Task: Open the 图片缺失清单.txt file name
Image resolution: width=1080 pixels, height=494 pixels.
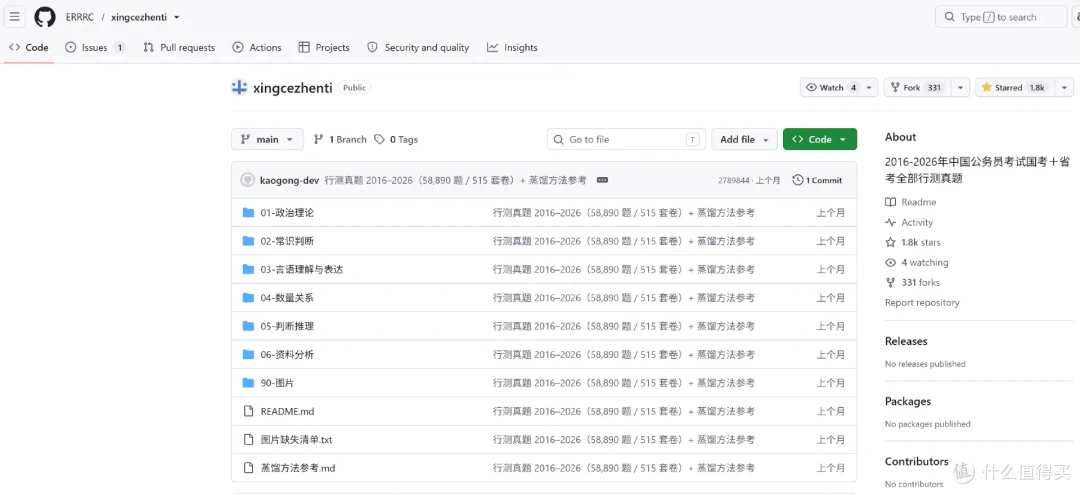Action: click(x=296, y=440)
